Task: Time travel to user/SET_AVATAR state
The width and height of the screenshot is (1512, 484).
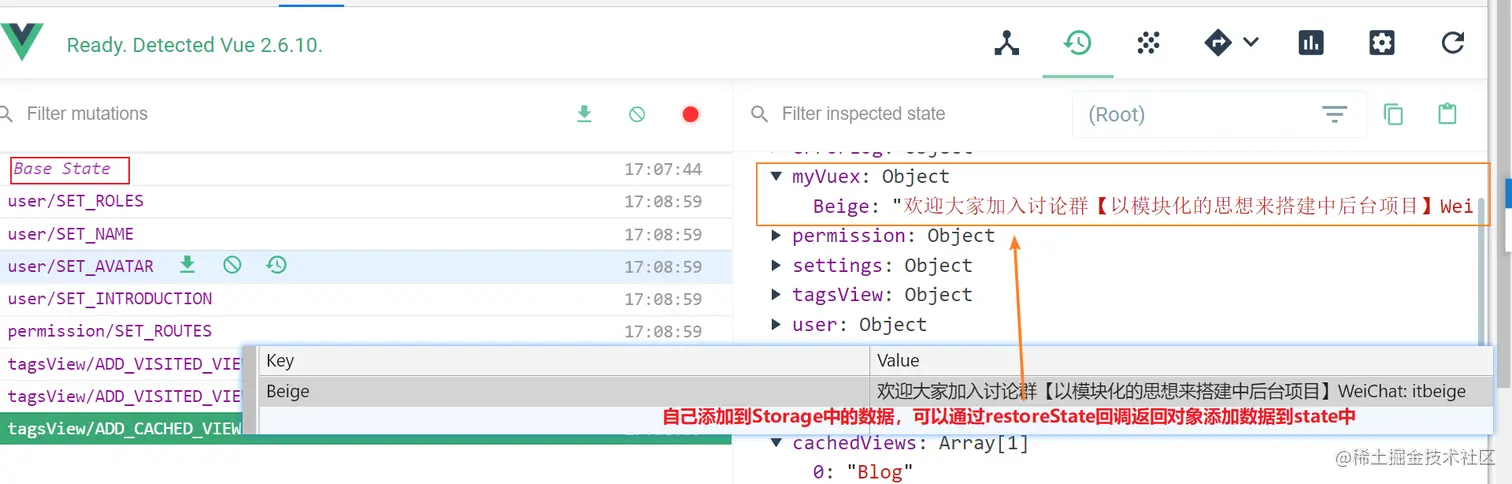Action: point(277,265)
